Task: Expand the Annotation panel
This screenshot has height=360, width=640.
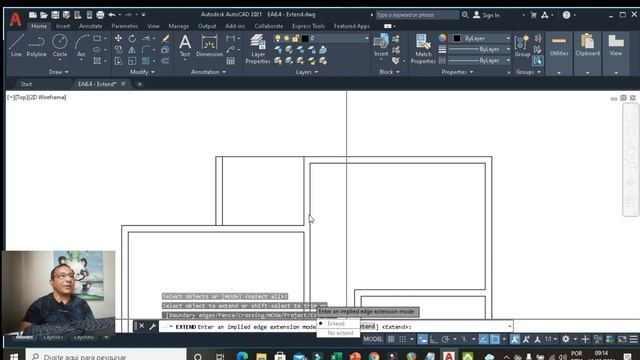Action: pos(209,72)
